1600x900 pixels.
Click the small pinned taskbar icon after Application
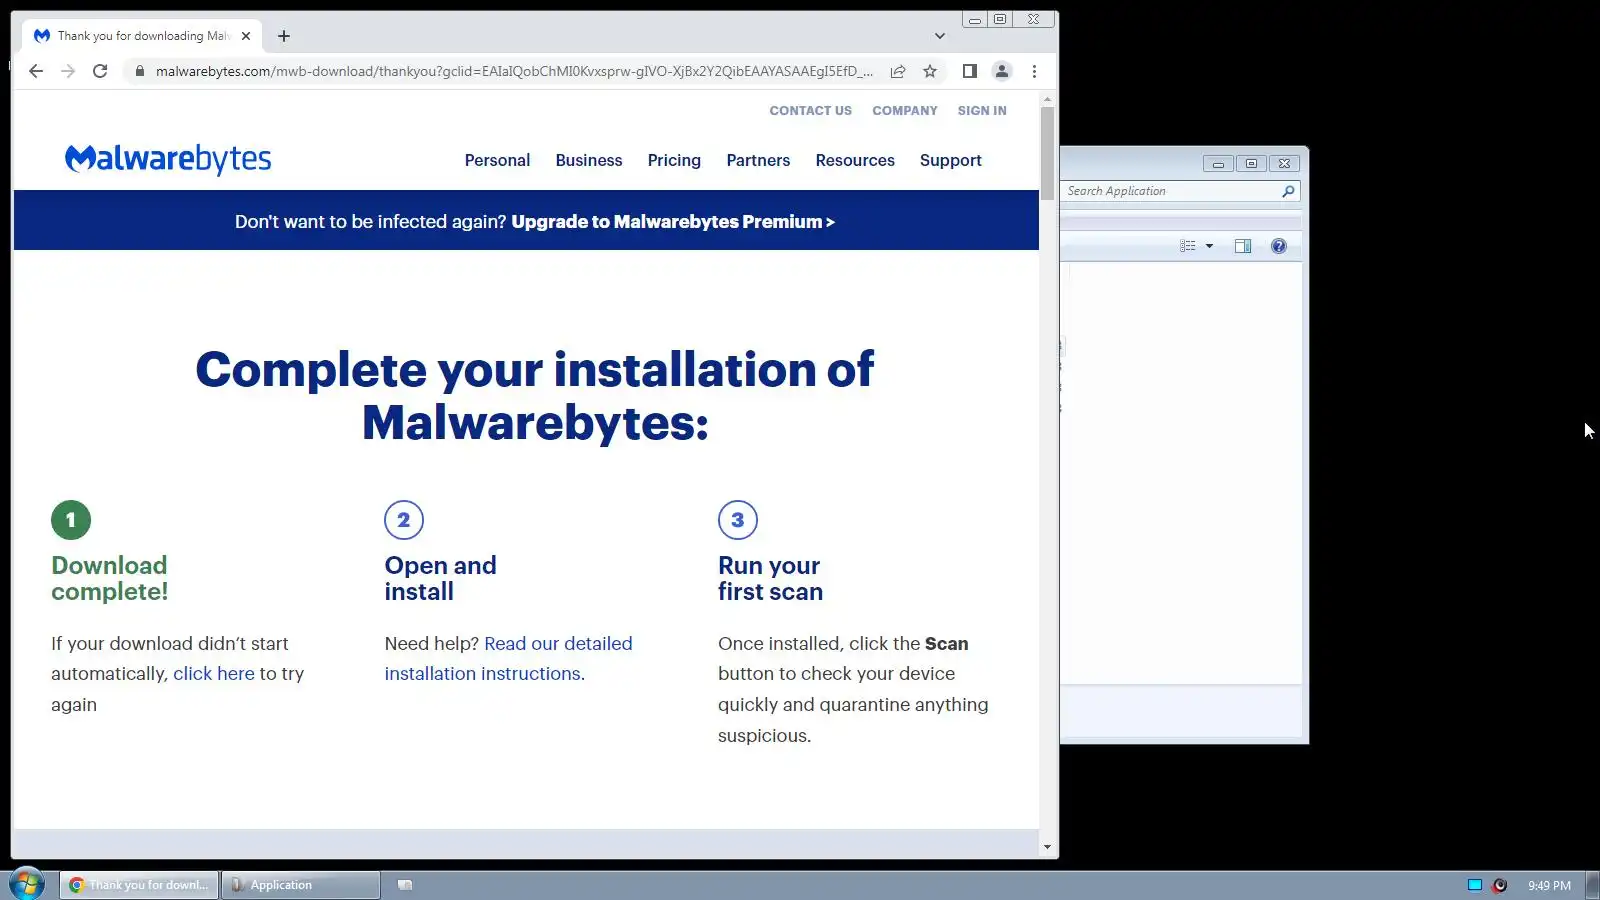[405, 885]
